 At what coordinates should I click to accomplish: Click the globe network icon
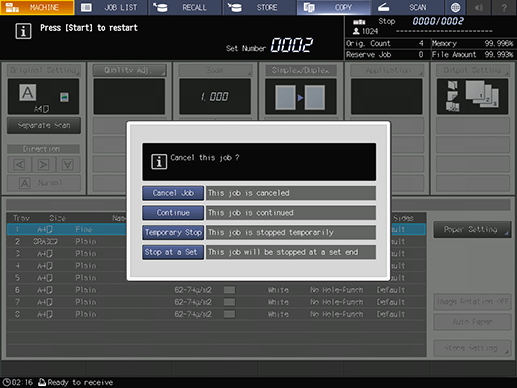[x=455, y=7]
